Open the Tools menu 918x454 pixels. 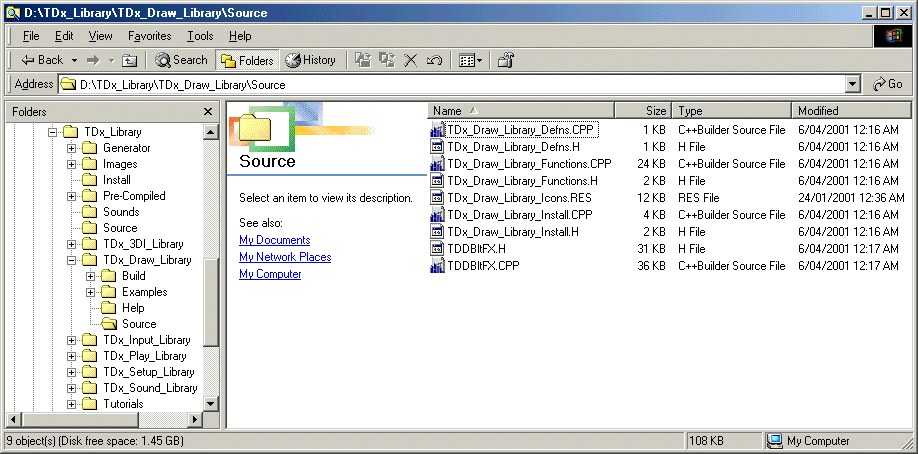(x=200, y=36)
